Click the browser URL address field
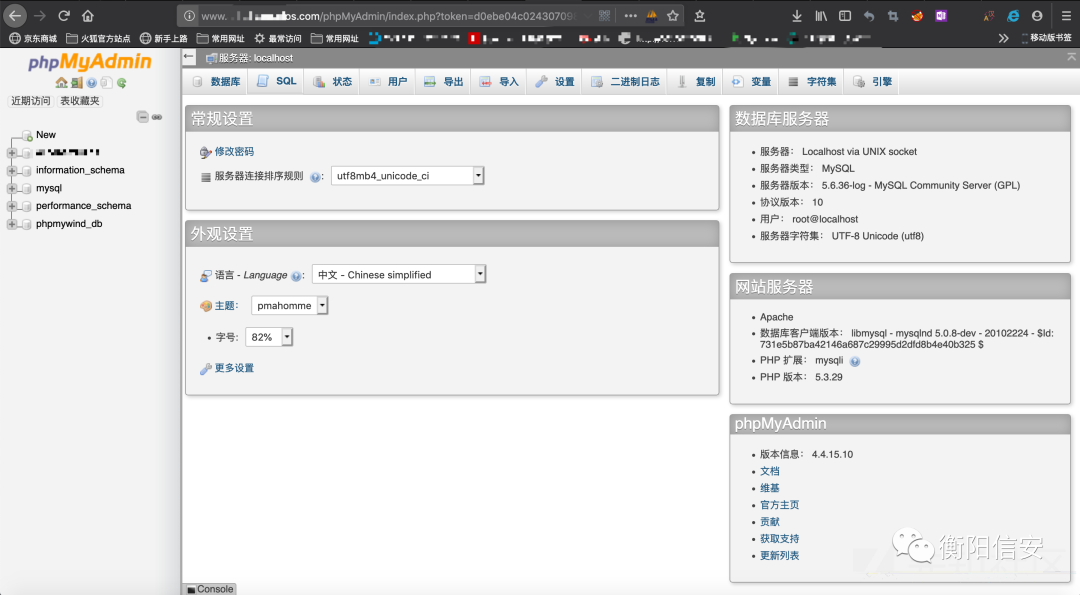 pyautogui.click(x=388, y=15)
